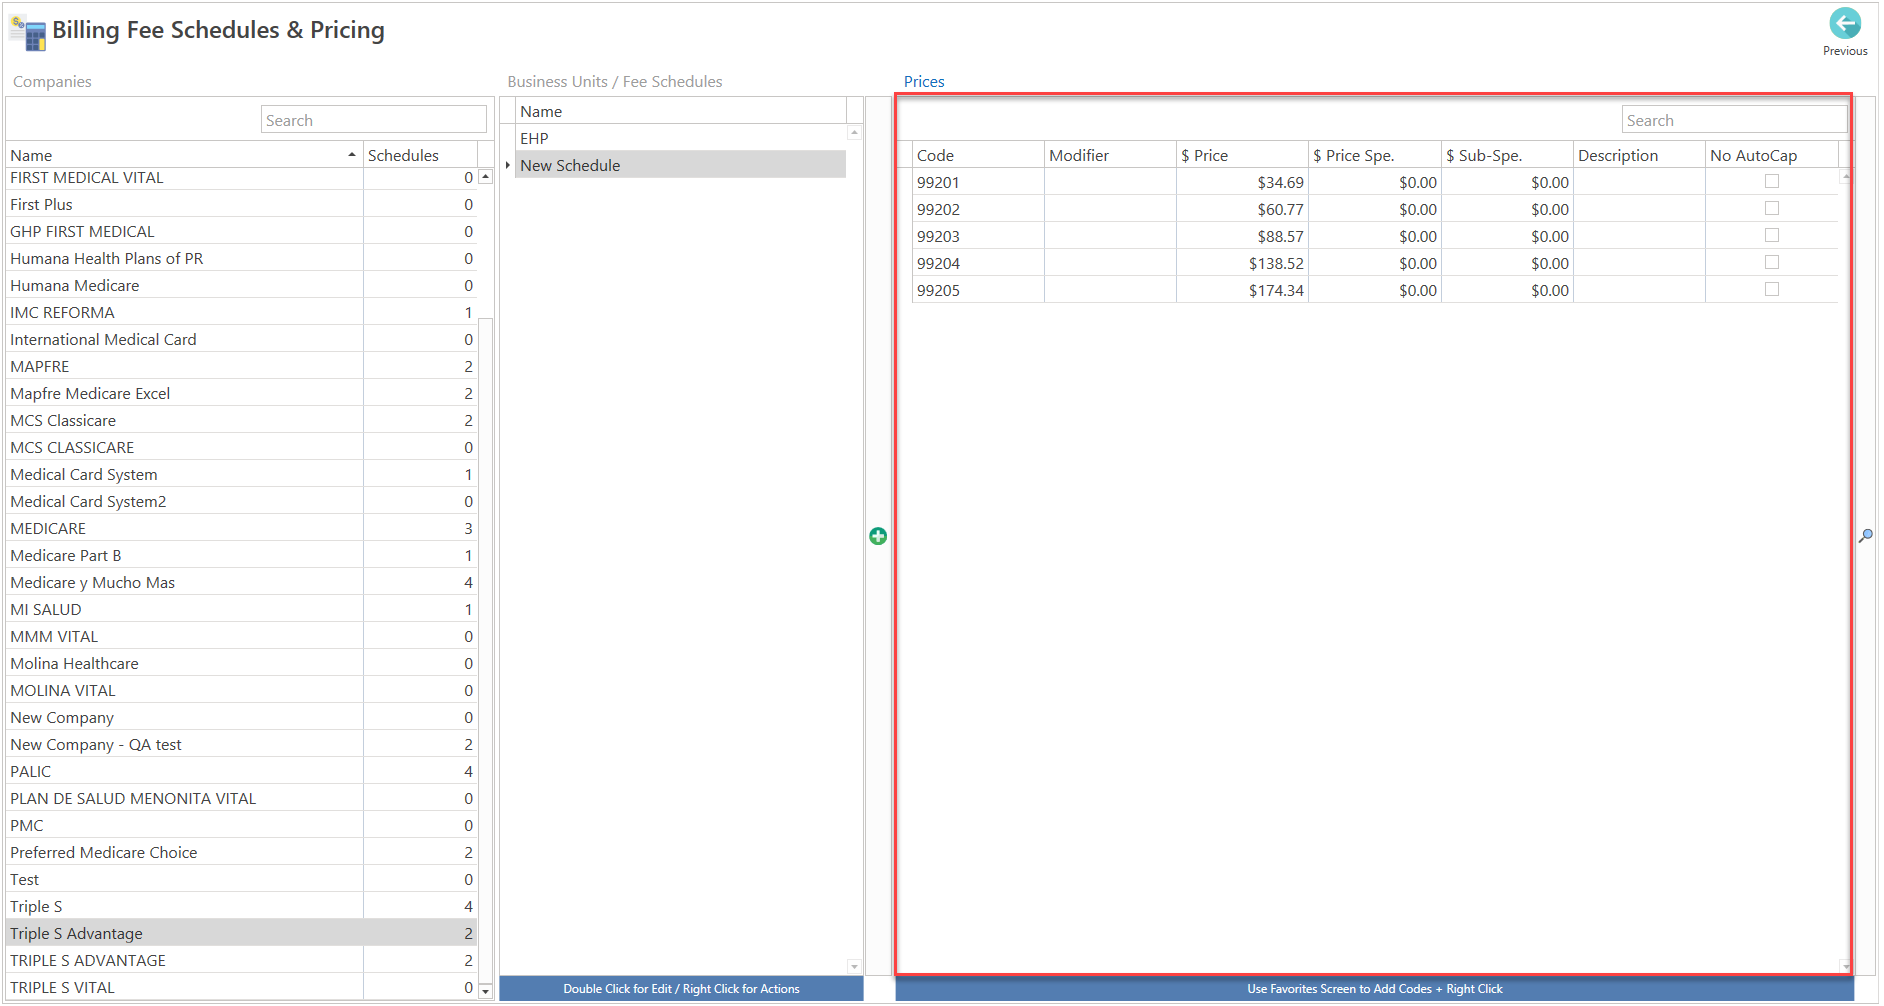
Task: Click the Code column header in Prices
Action: (x=978, y=155)
